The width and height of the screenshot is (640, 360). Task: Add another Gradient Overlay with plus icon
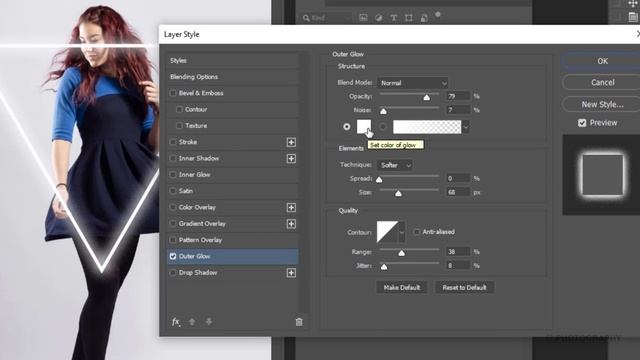click(x=291, y=224)
